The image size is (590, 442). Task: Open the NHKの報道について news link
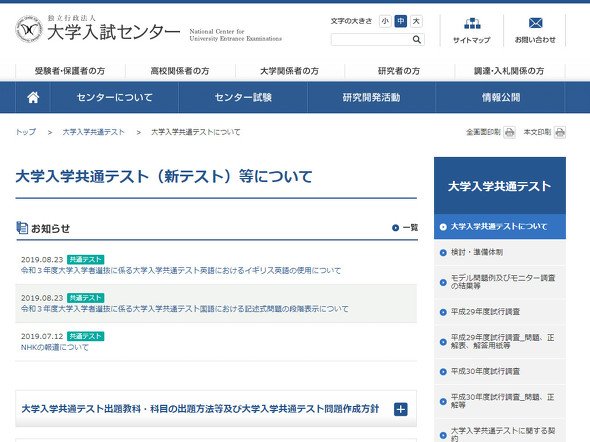55,347
